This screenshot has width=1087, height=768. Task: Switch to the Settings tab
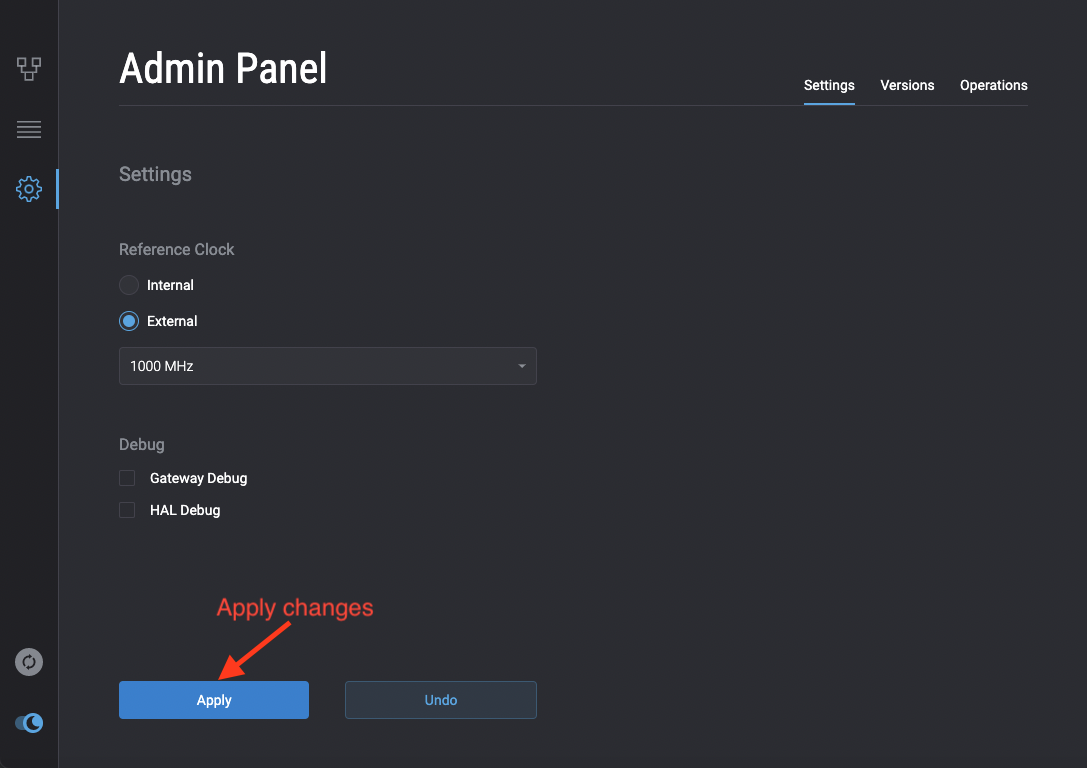829,85
